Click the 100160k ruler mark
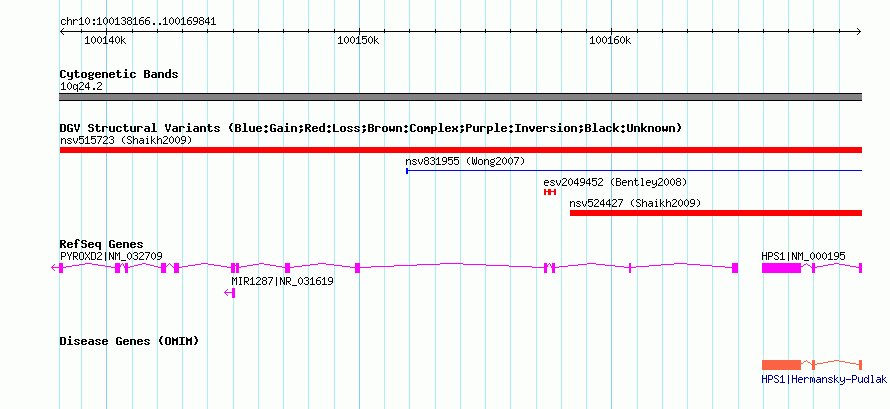Screen dimensions: 890x409 [x=610, y=41]
